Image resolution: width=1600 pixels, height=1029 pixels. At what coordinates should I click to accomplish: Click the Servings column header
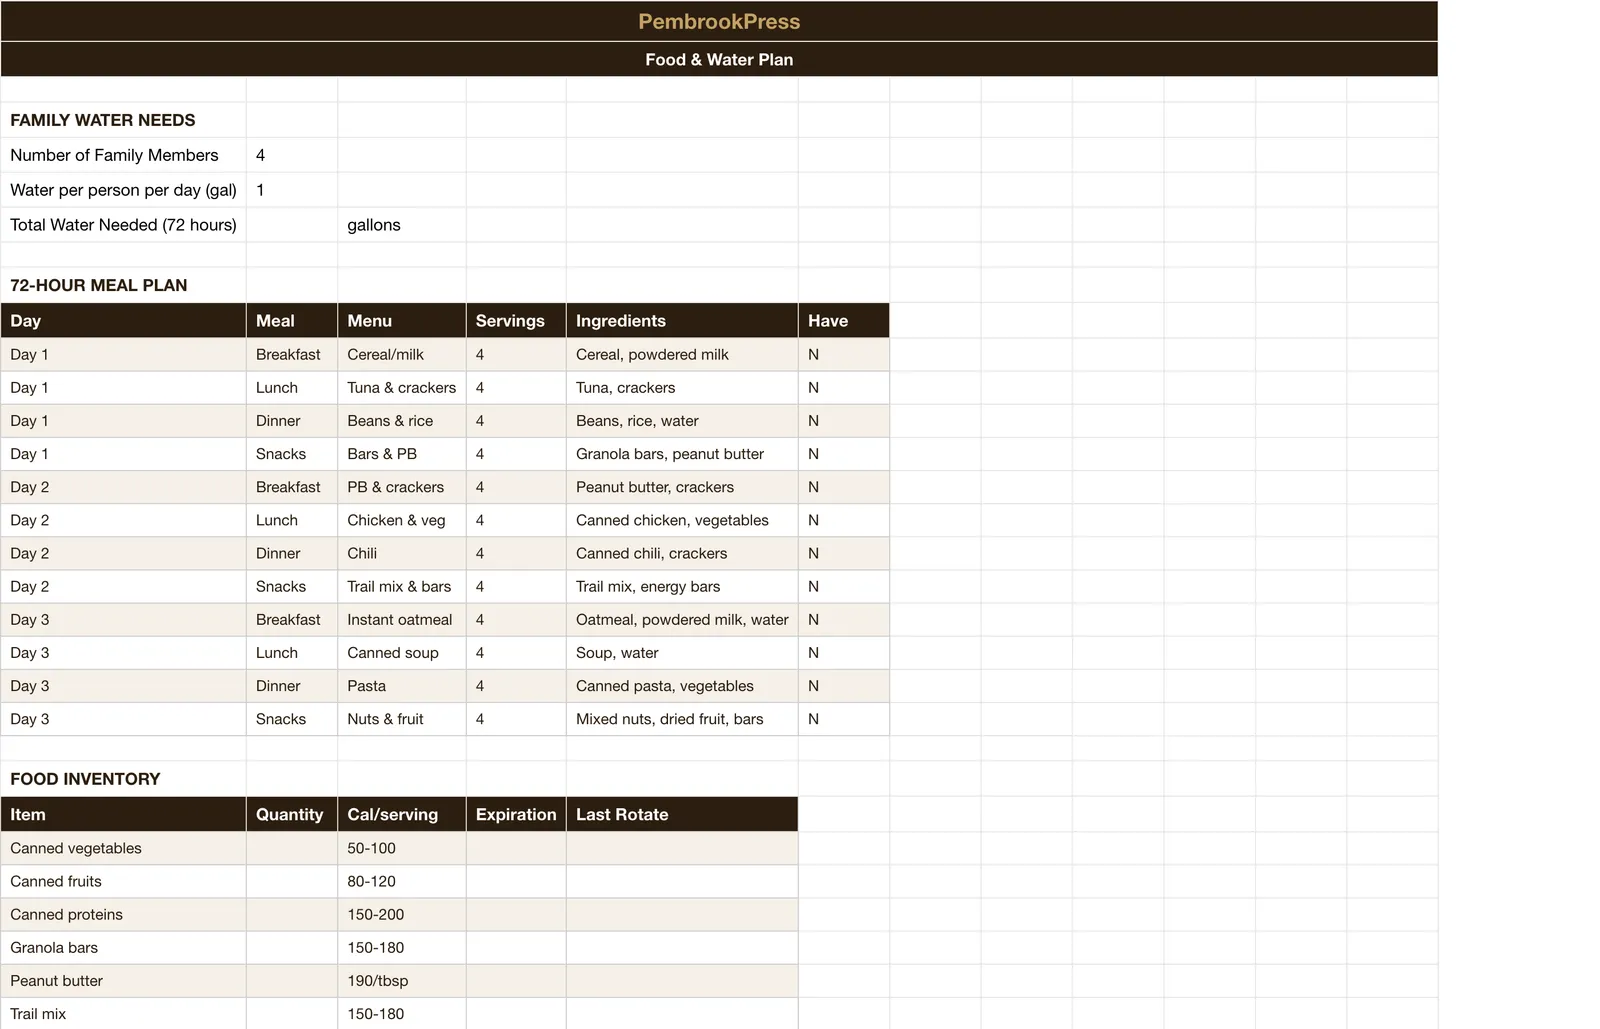pyautogui.click(x=516, y=321)
